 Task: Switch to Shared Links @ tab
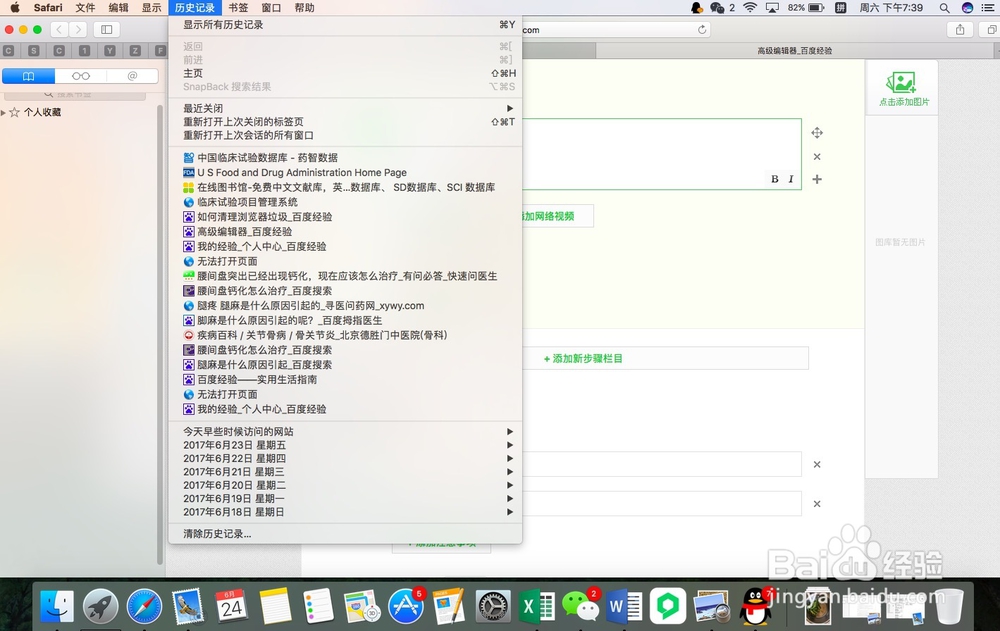pyautogui.click(x=132, y=76)
